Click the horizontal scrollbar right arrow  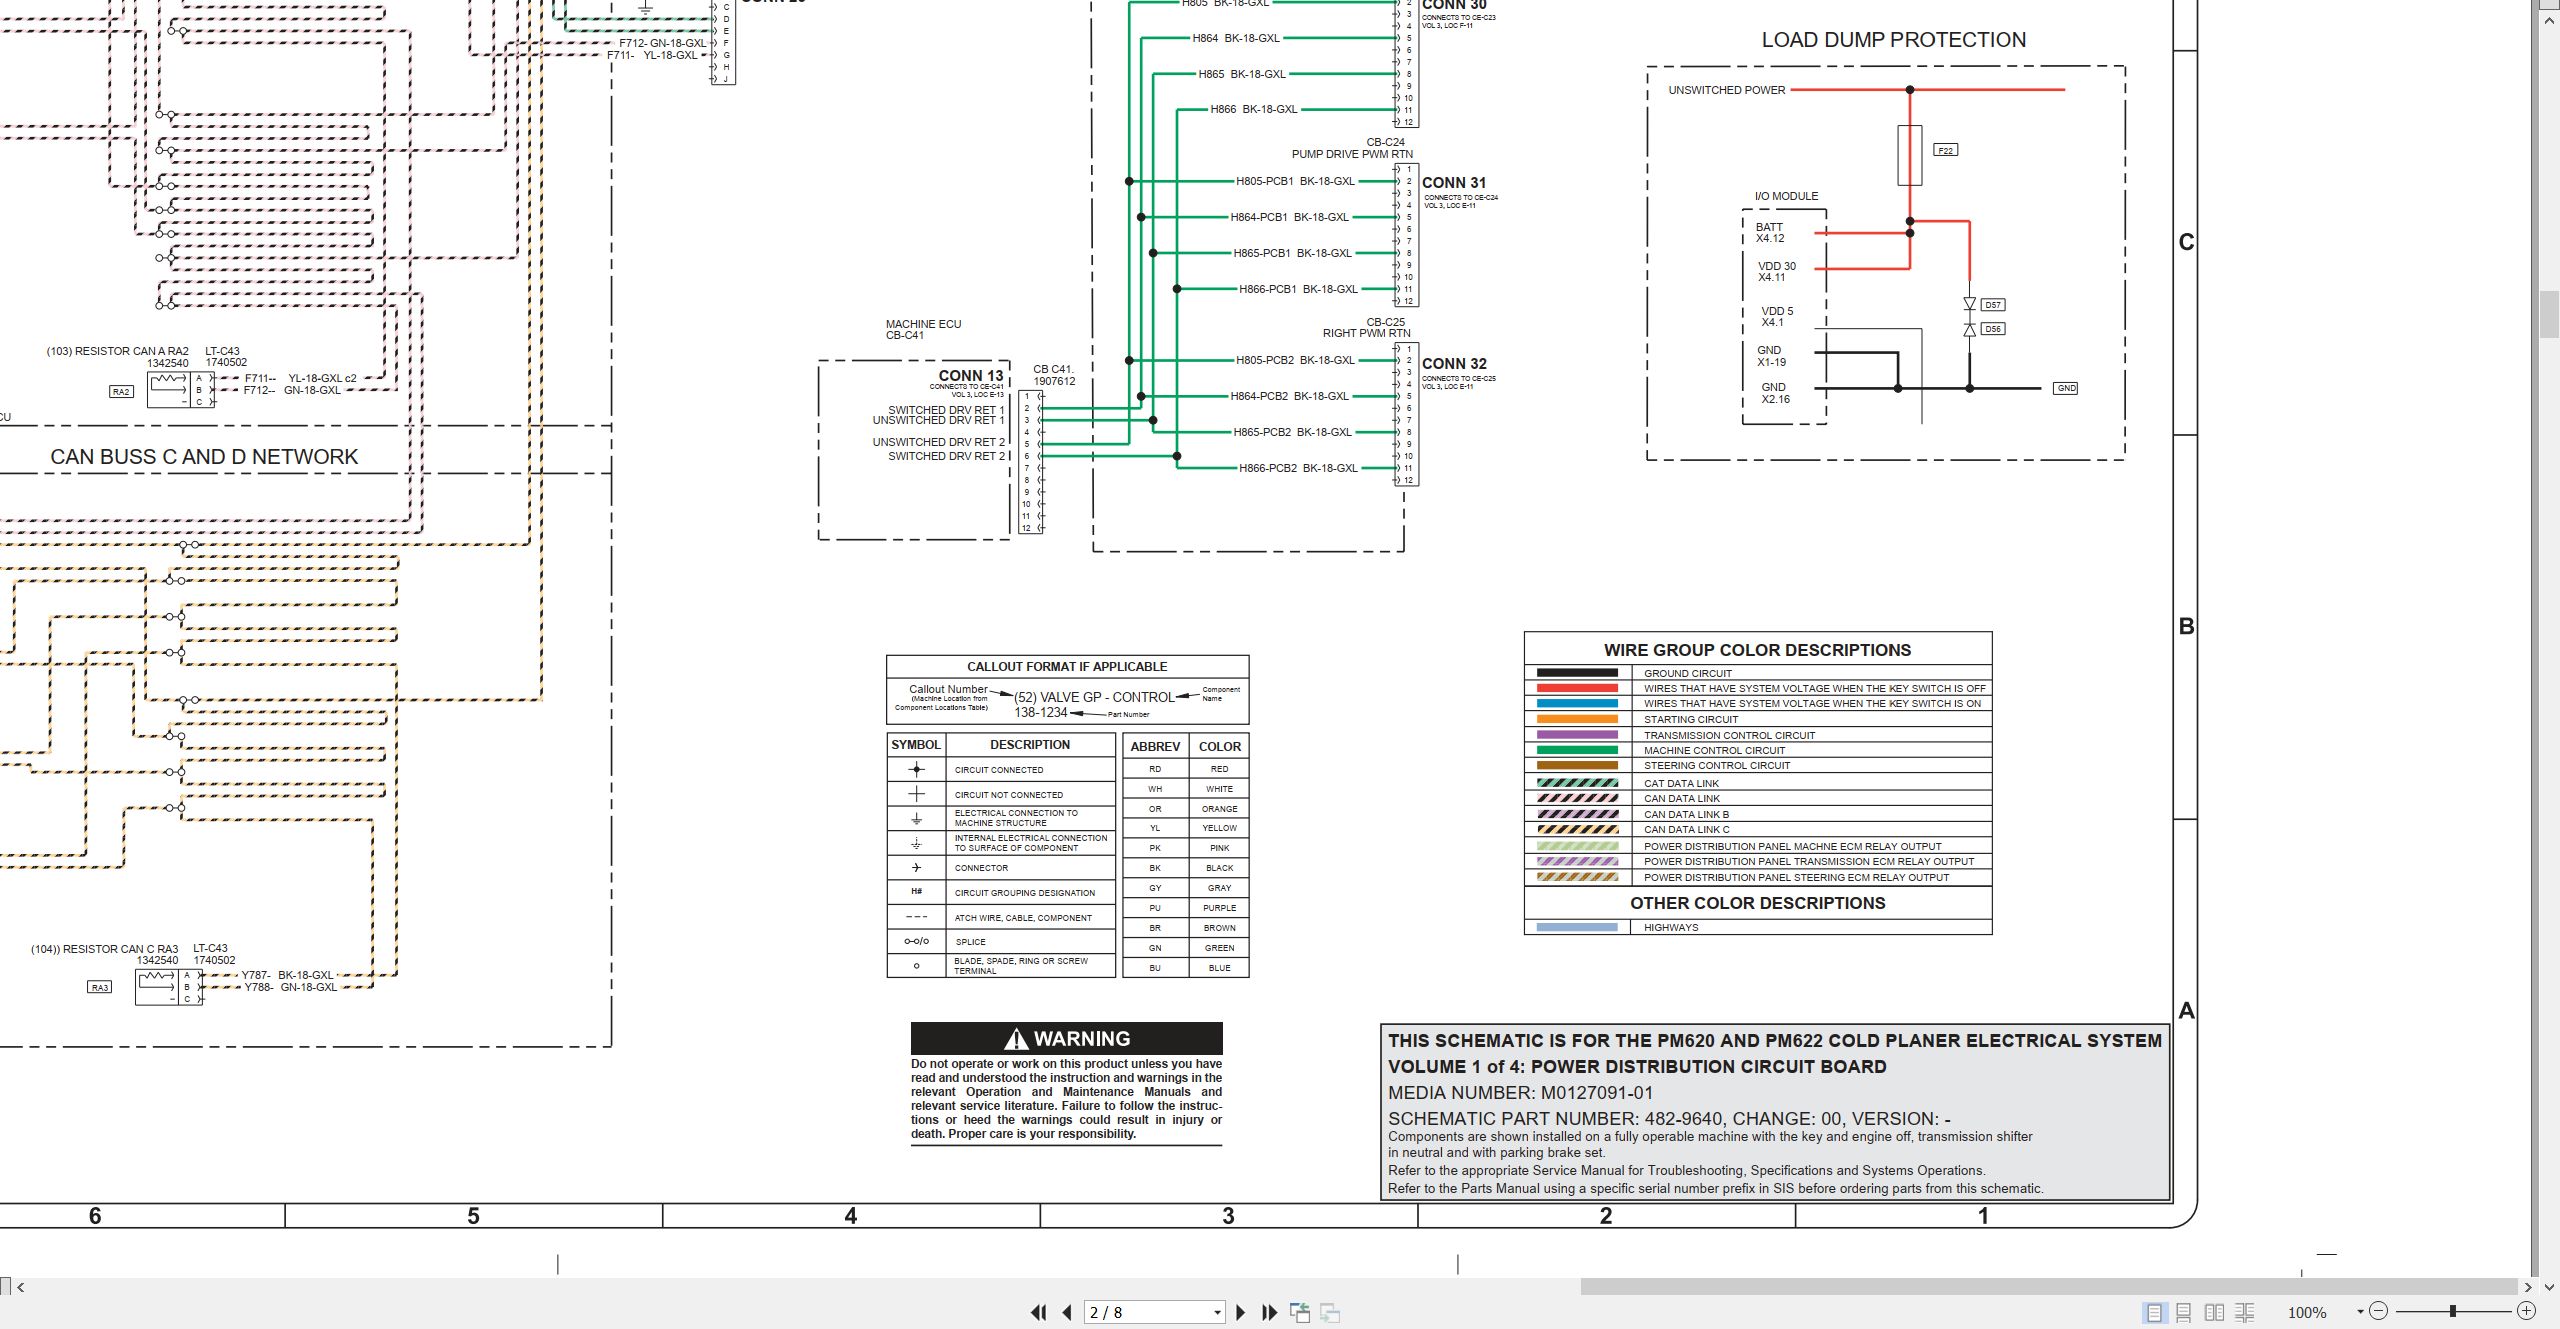pos(2528,1287)
